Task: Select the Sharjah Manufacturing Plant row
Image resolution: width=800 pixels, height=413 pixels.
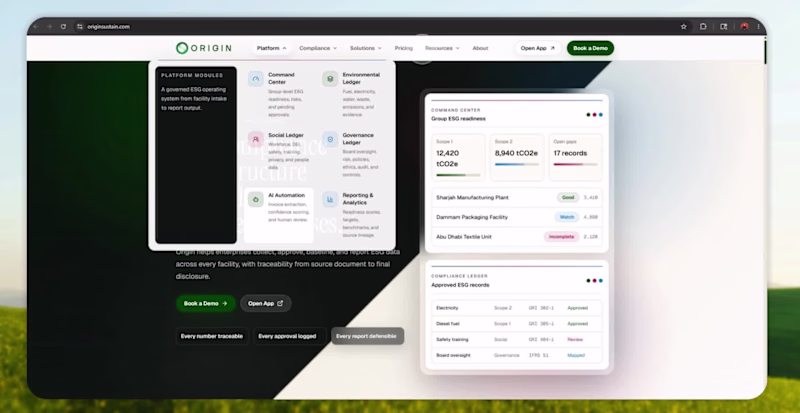Action: (x=517, y=197)
